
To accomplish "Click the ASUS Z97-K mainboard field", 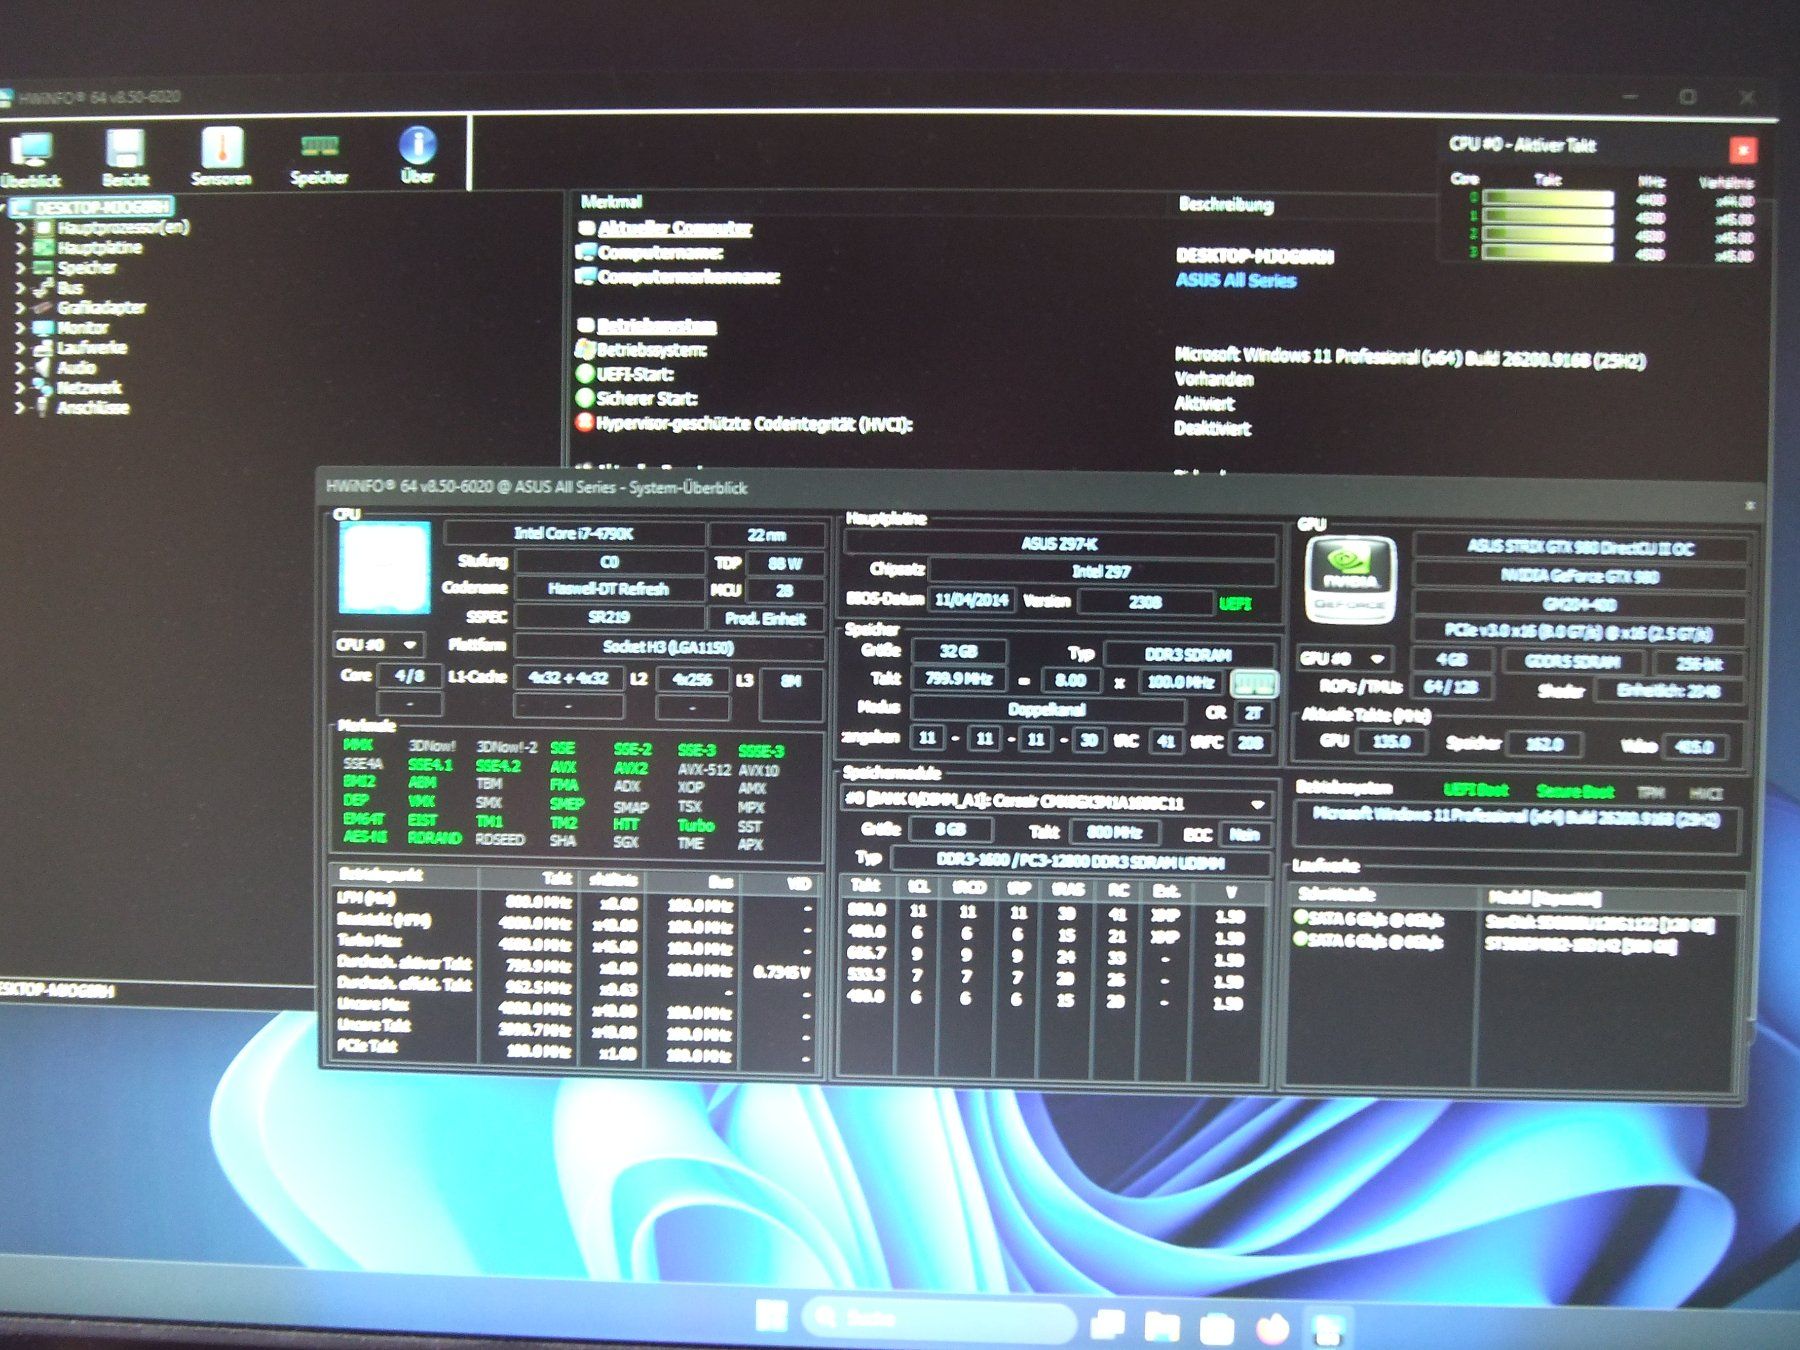I will tap(1060, 544).
